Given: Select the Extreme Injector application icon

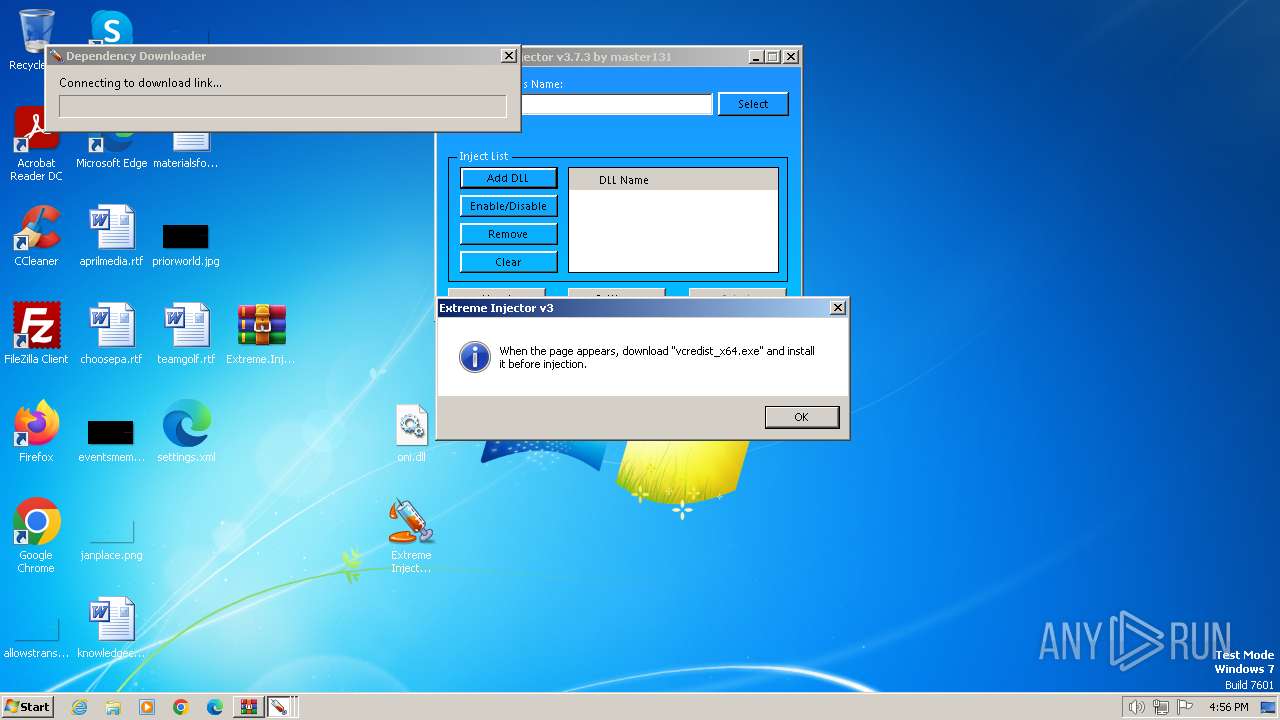Looking at the screenshot, I should pos(411,537).
